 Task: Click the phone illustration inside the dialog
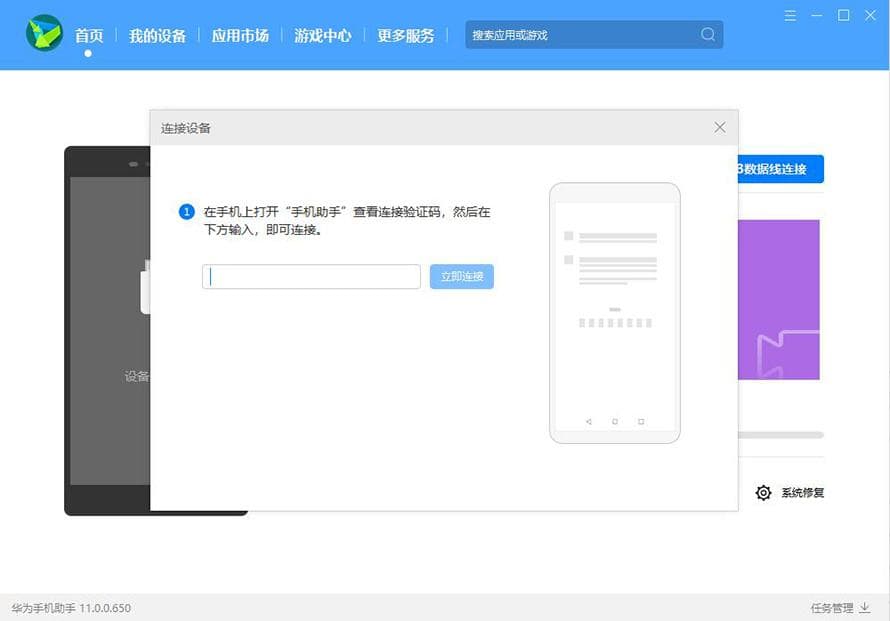point(614,312)
